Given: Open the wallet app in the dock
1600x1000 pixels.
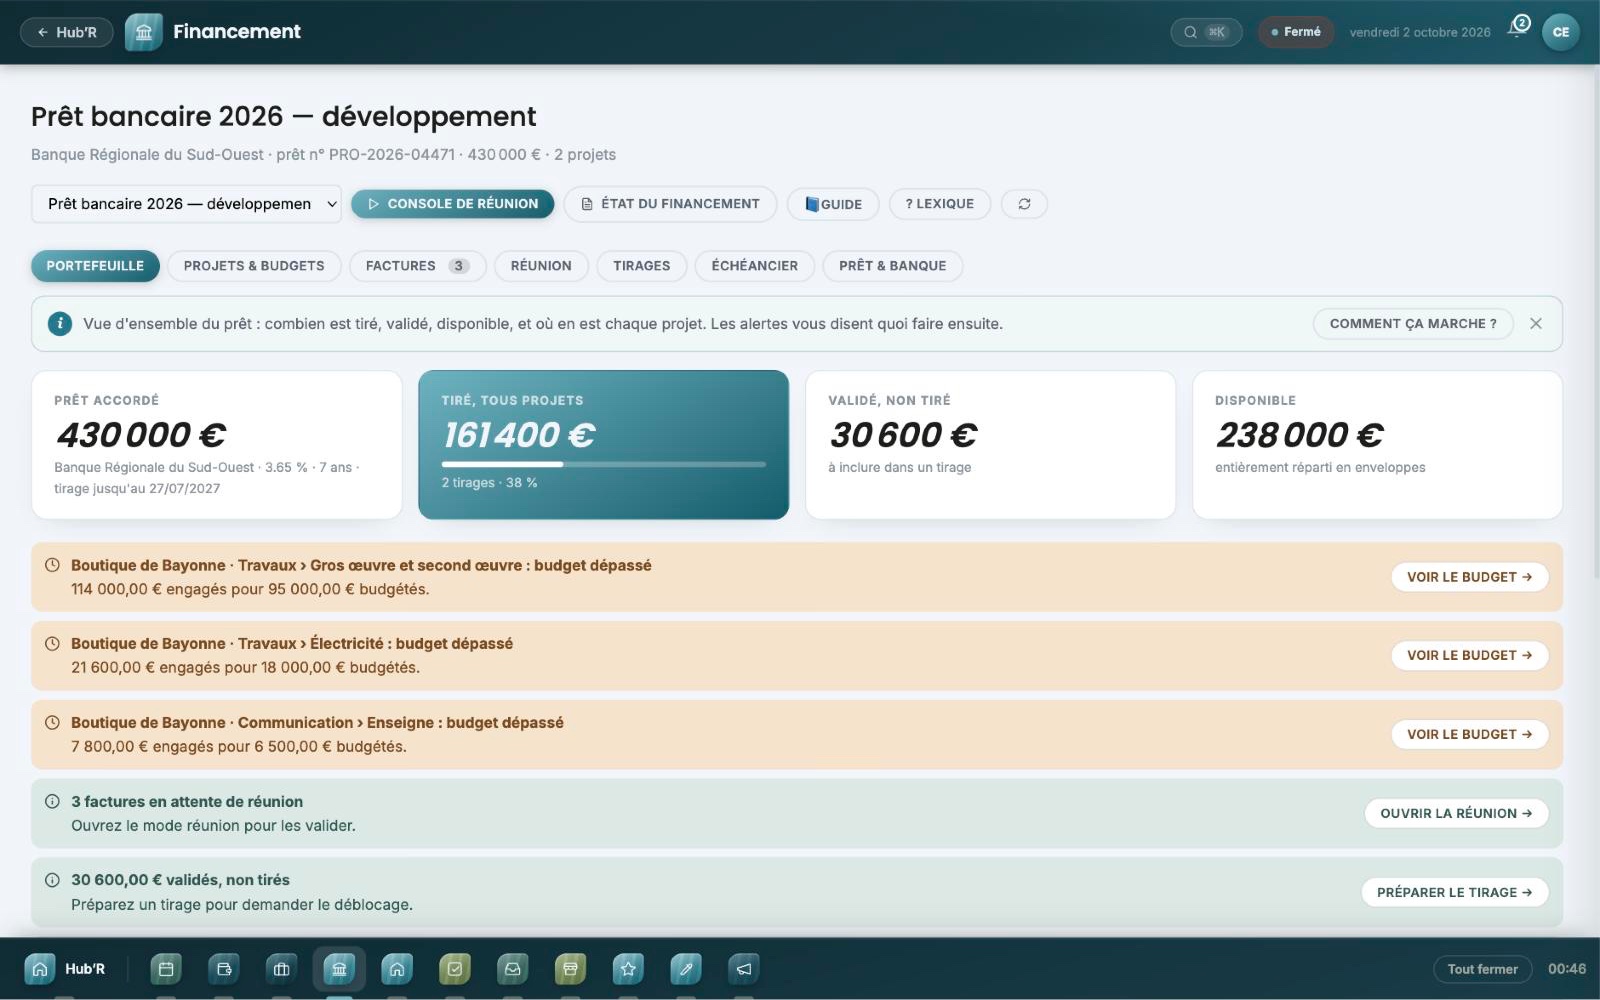Looking at the screenshot, I should (224, 968).
